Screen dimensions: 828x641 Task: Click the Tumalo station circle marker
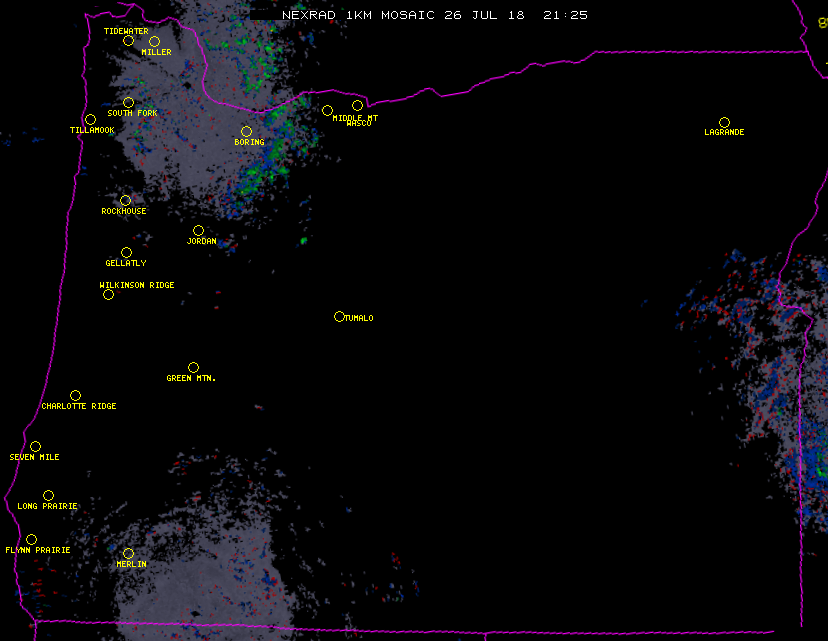339,316
